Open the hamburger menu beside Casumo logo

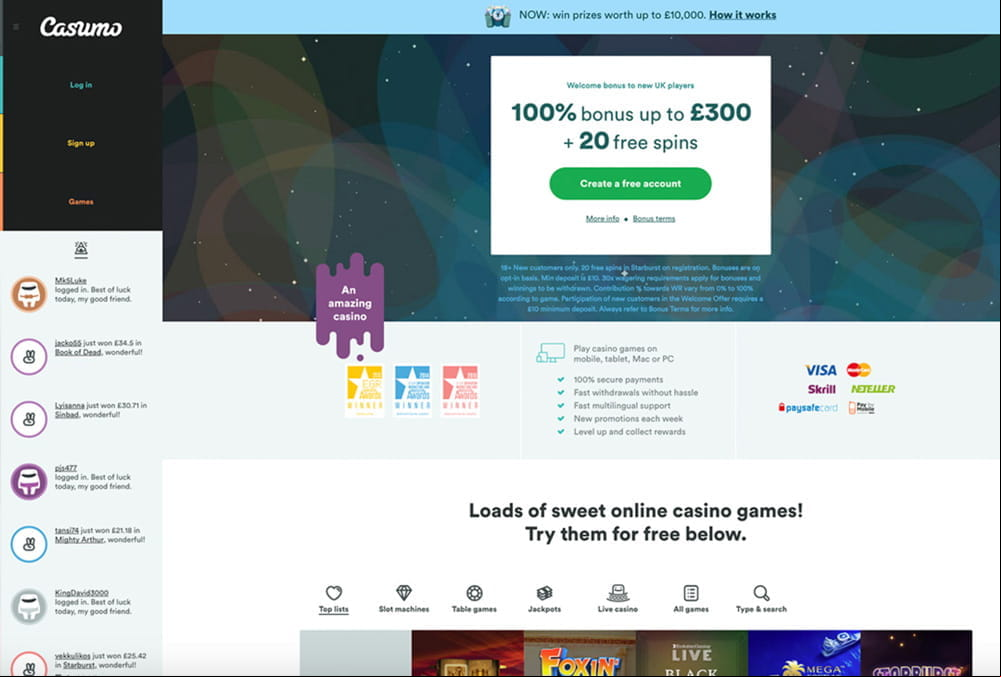(17, 27)
